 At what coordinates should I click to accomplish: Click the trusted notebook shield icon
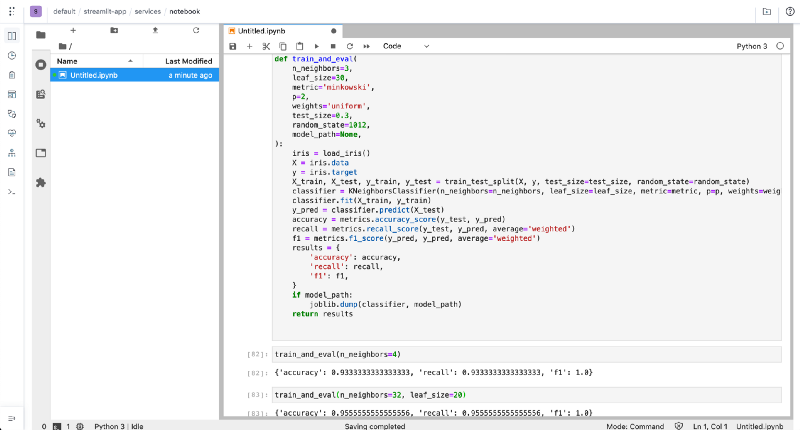pyautogui.click(x=679, y=426)
